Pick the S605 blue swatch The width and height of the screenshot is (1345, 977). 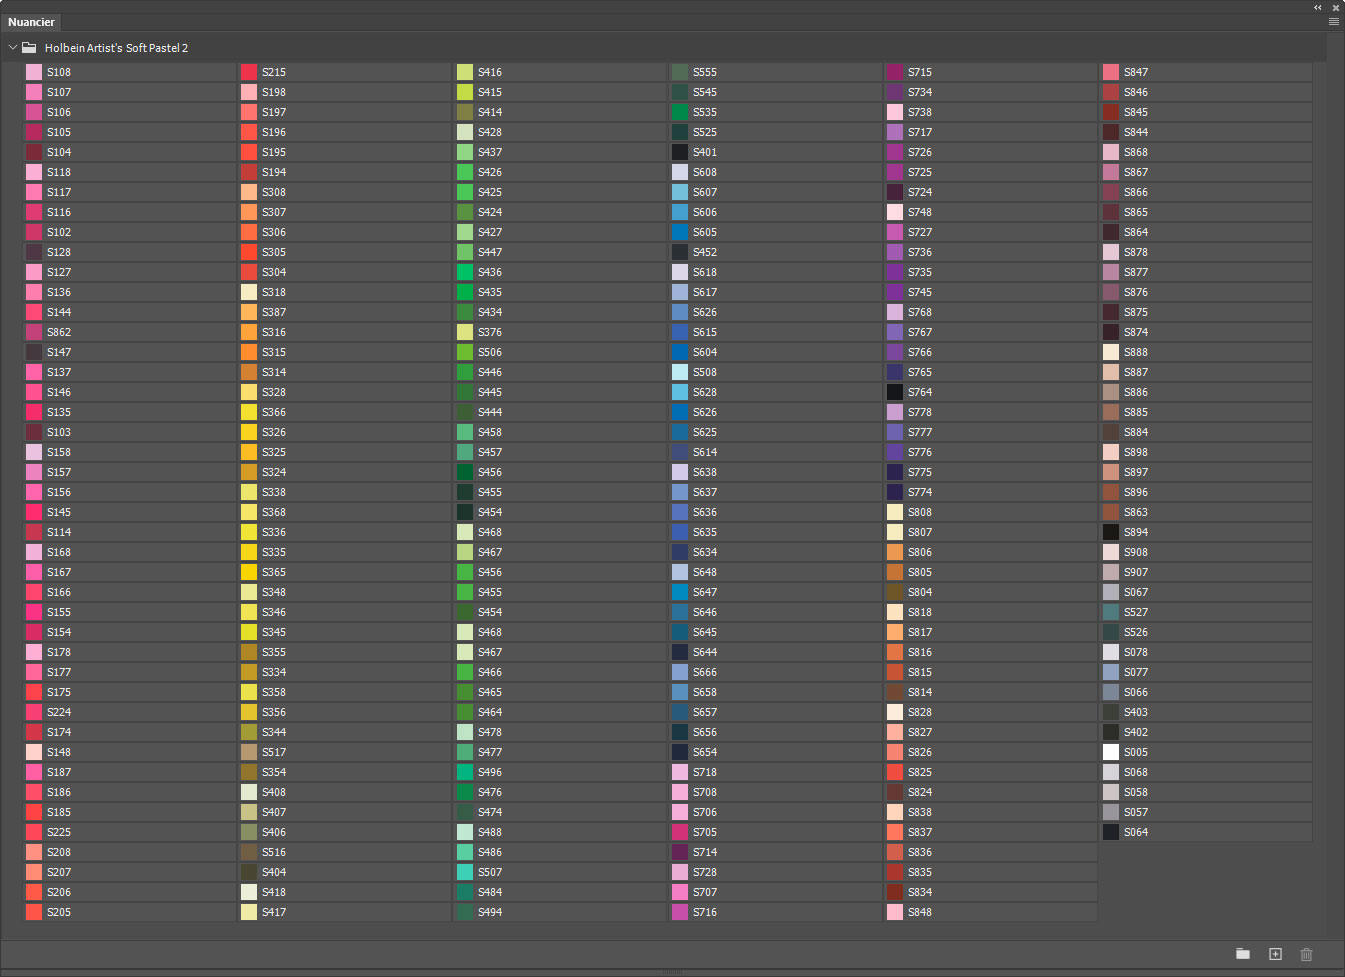click(680, 232)
